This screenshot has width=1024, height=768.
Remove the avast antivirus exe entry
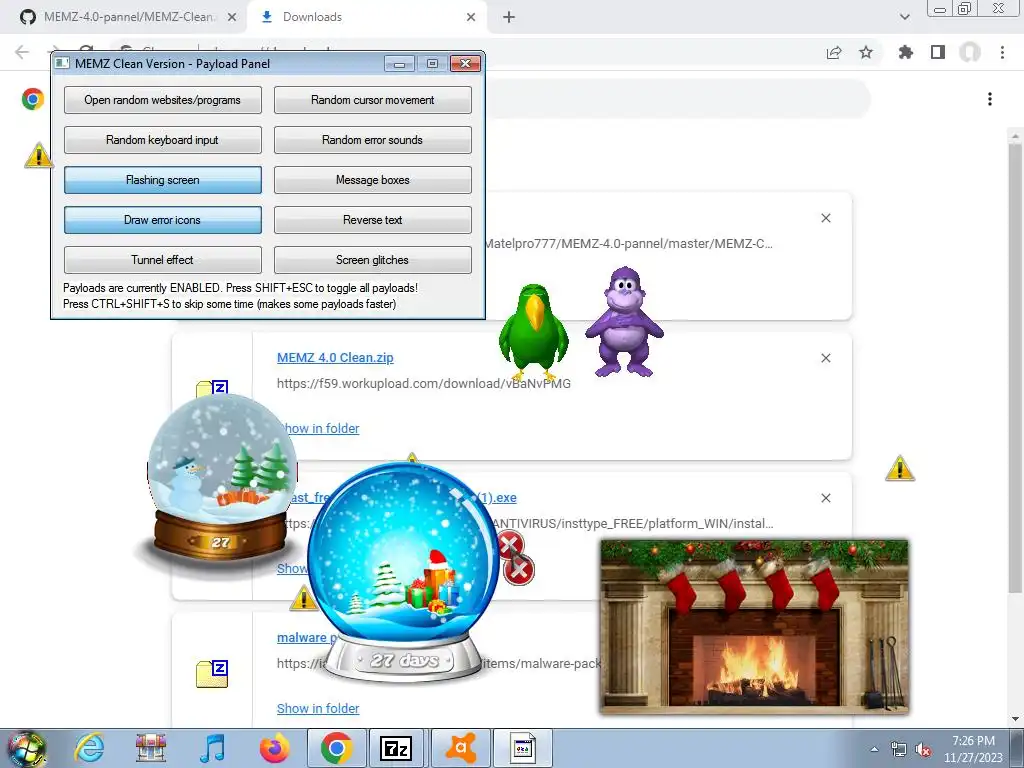pyautogui.click(x=826, y=498)
